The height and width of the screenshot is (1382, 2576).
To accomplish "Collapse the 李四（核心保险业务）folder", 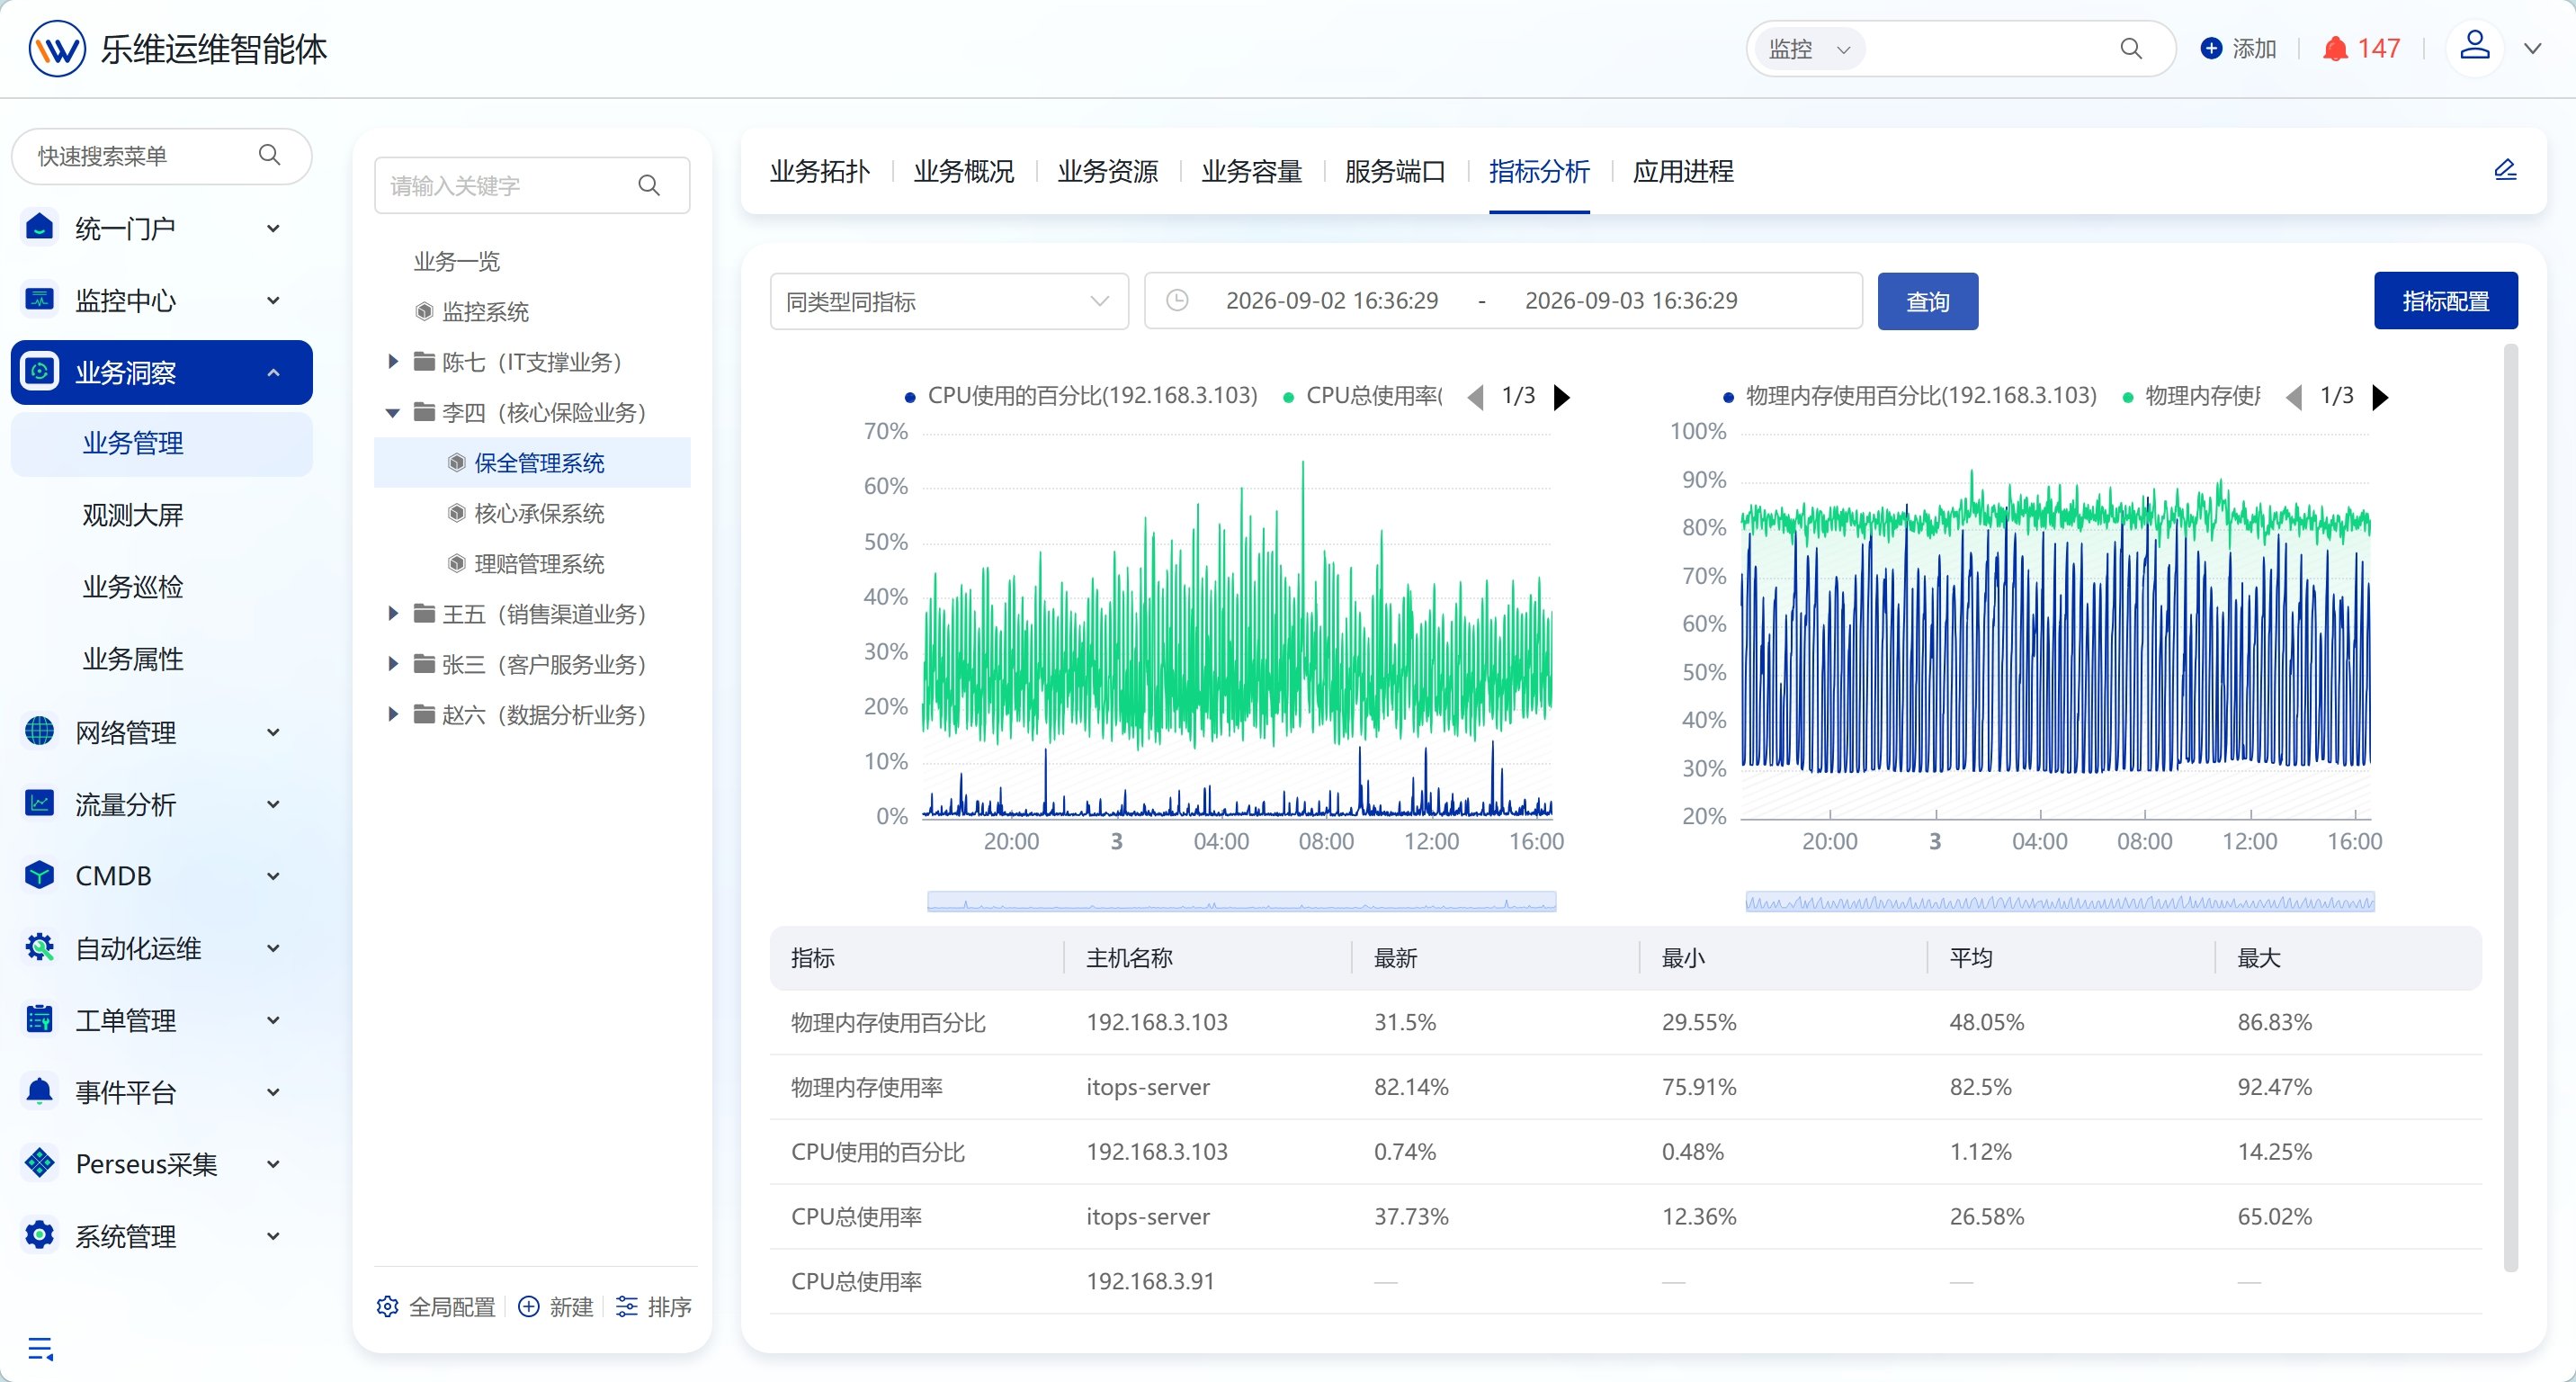I will [x=393, y=412].
